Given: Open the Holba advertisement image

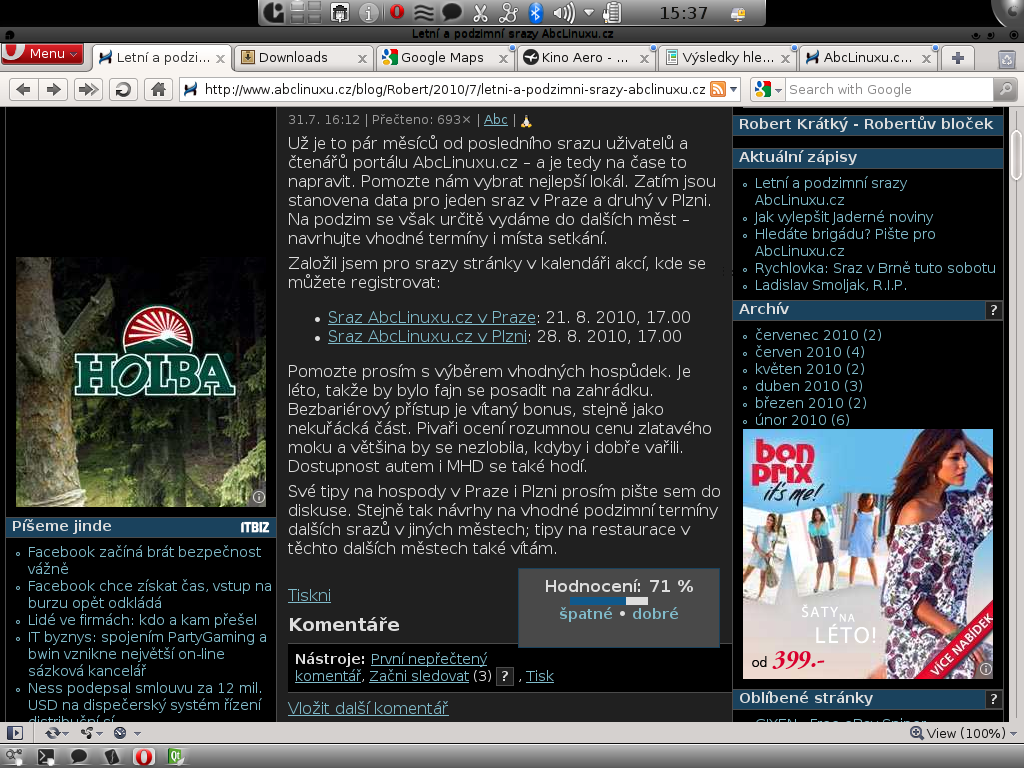Looking at the screenshot, I should click(141, 381).
